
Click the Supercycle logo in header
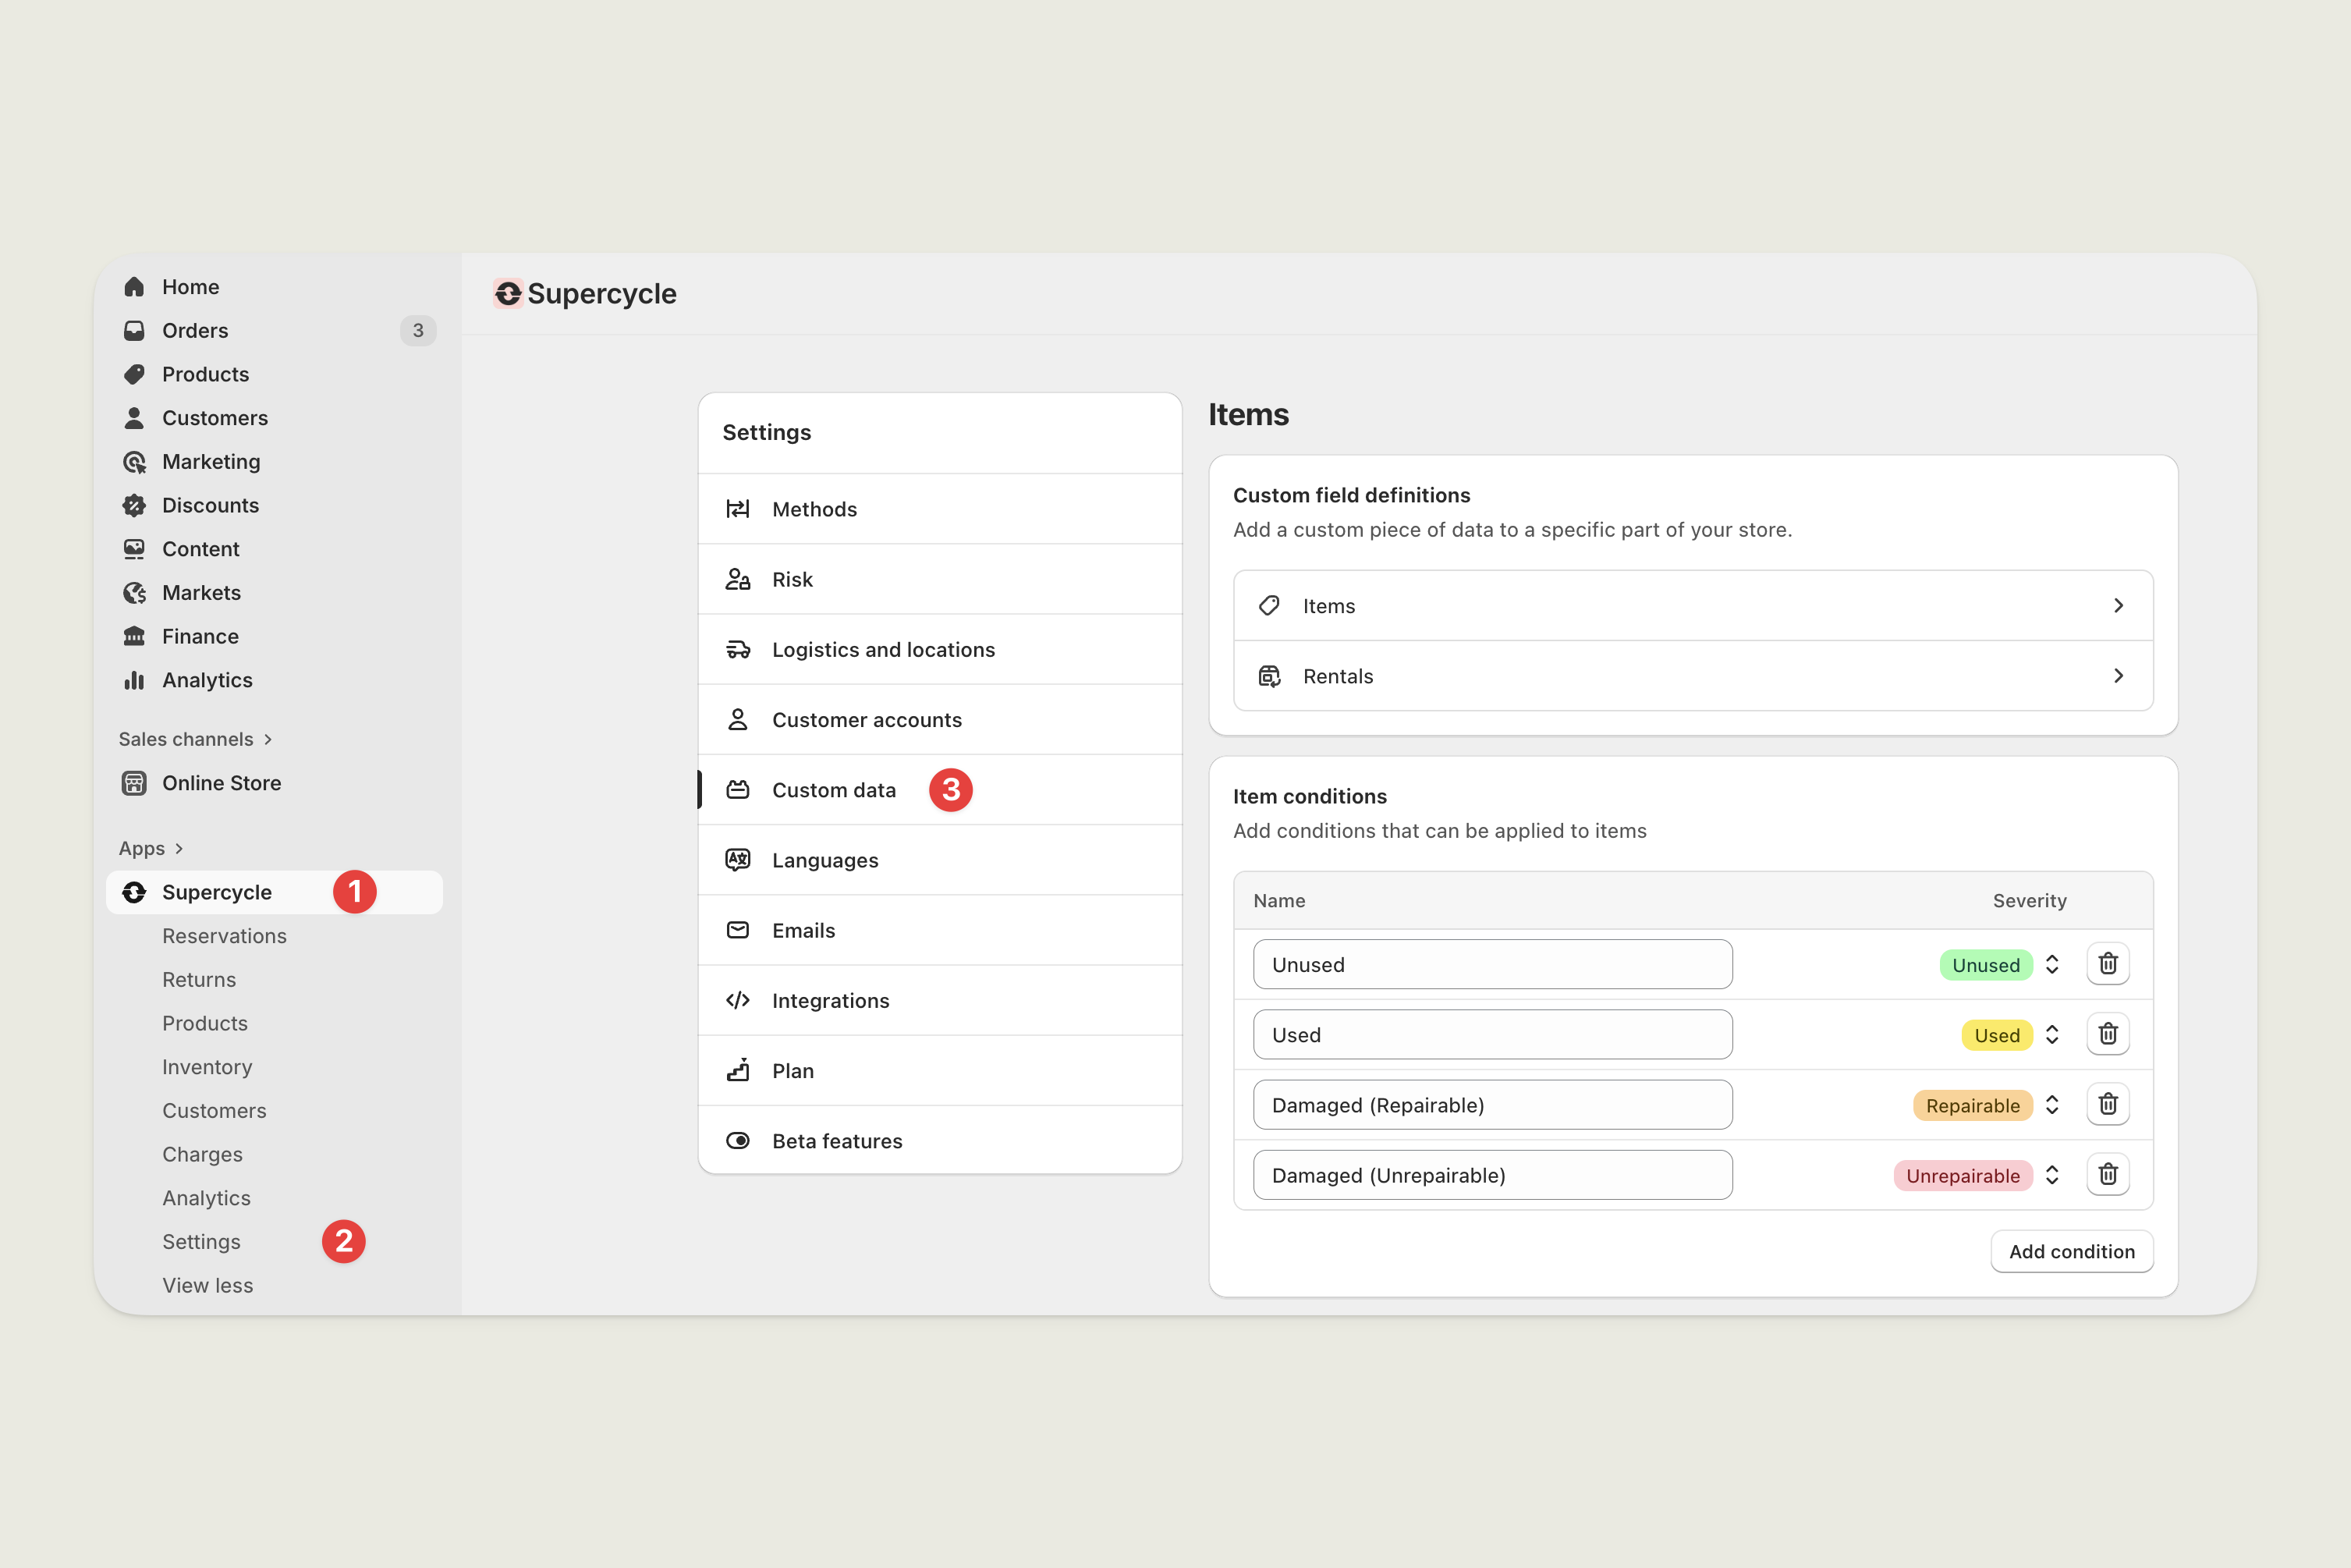[508, 293]
